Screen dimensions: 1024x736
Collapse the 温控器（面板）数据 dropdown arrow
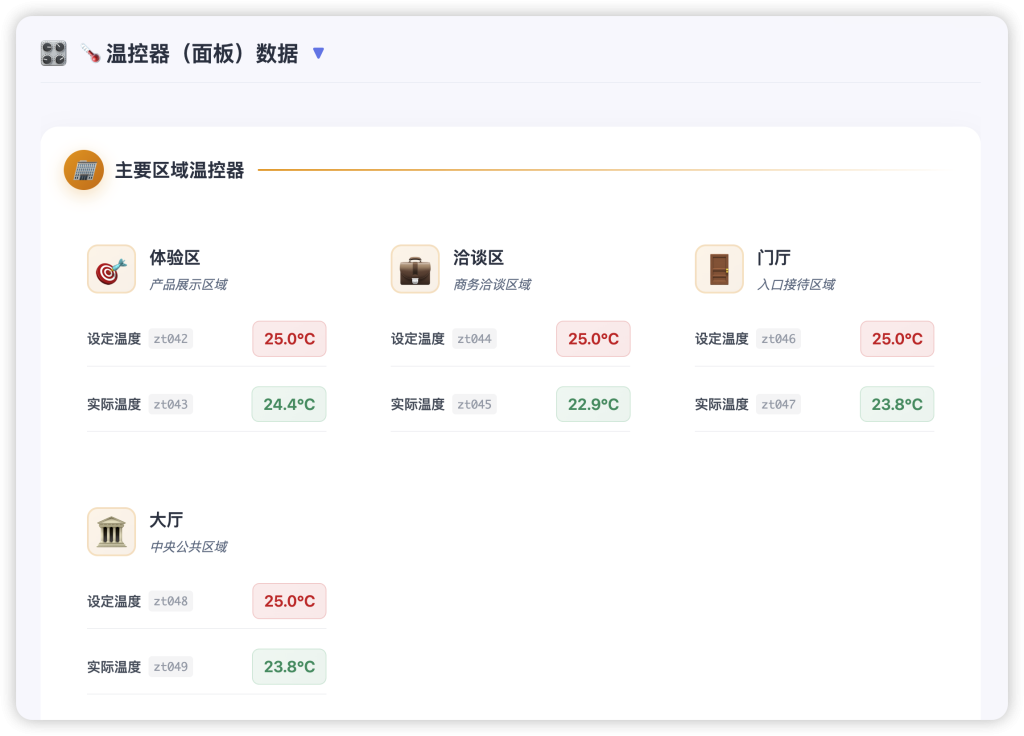pos(318,53)
